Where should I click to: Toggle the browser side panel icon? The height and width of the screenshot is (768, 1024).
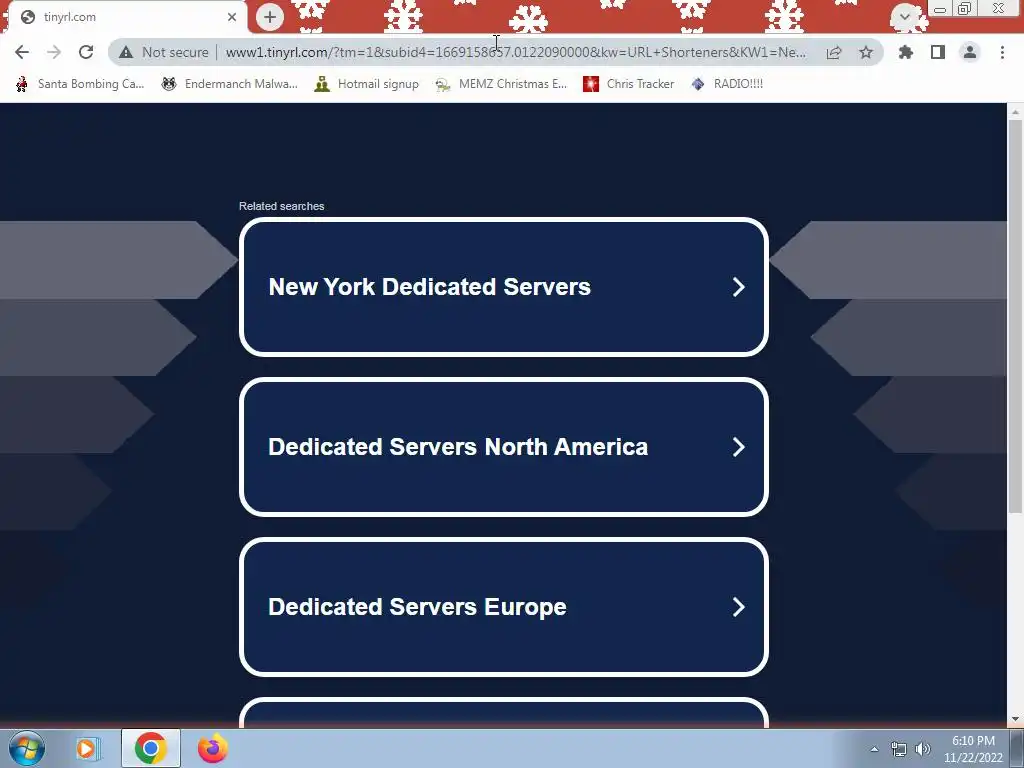click(938, 52)
